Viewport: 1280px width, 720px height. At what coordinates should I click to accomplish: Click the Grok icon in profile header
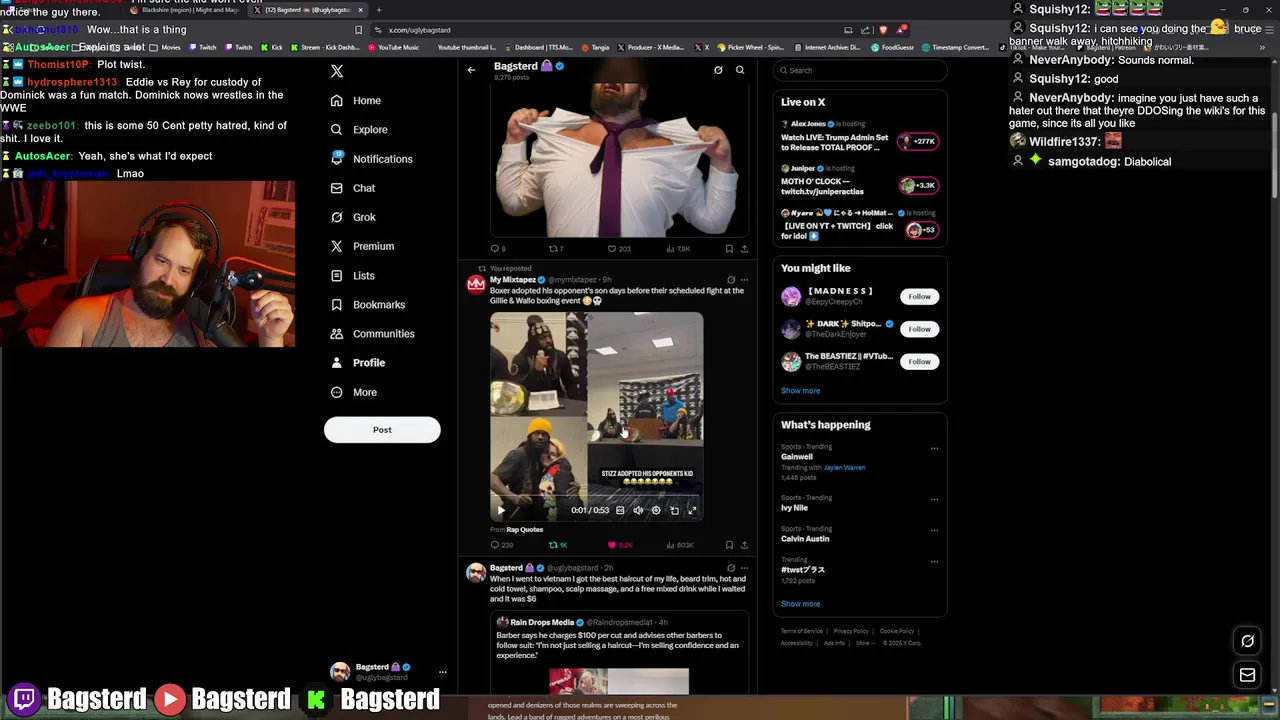coord(718,70)
